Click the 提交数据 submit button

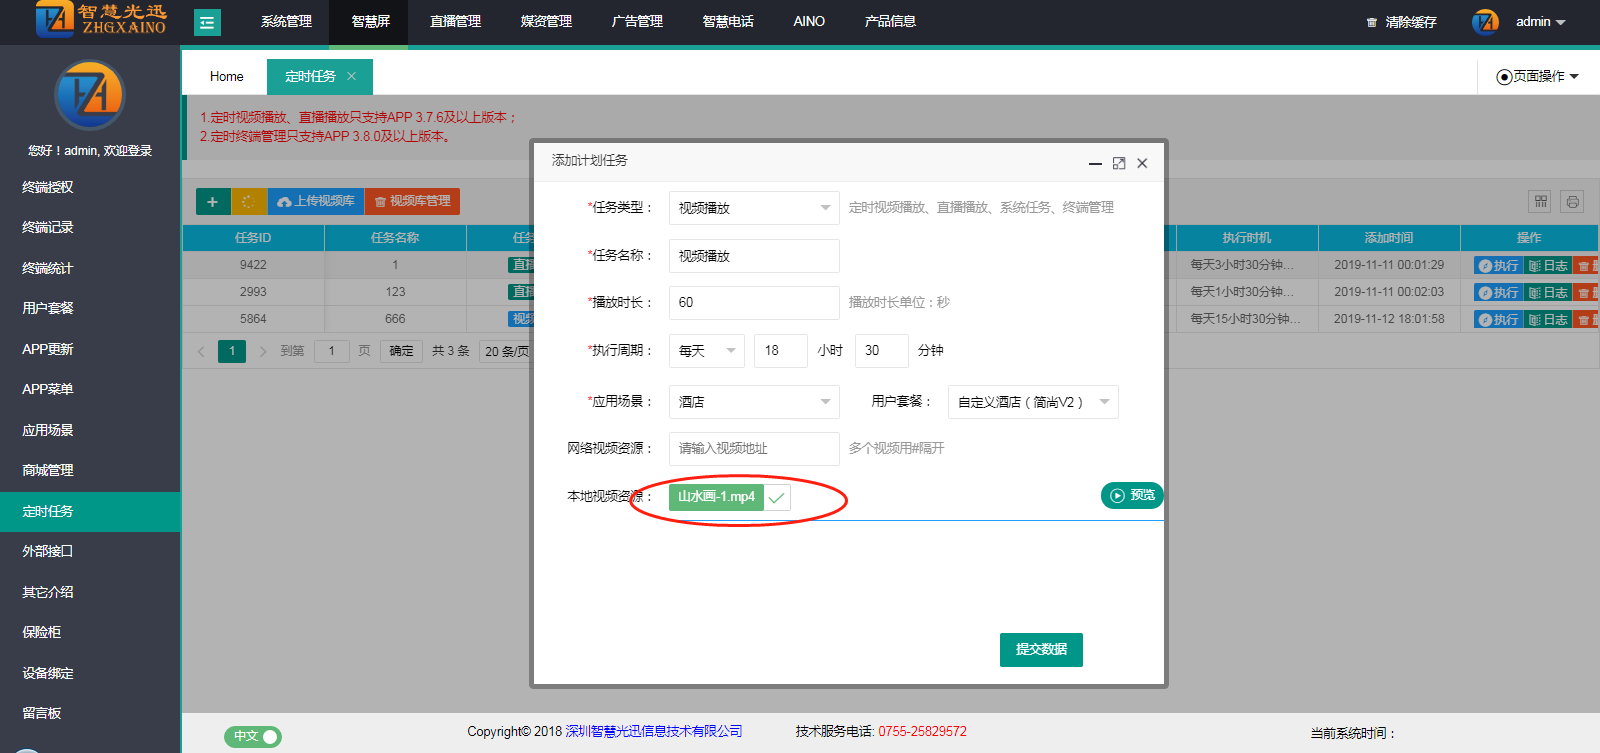pos(1041,649)
